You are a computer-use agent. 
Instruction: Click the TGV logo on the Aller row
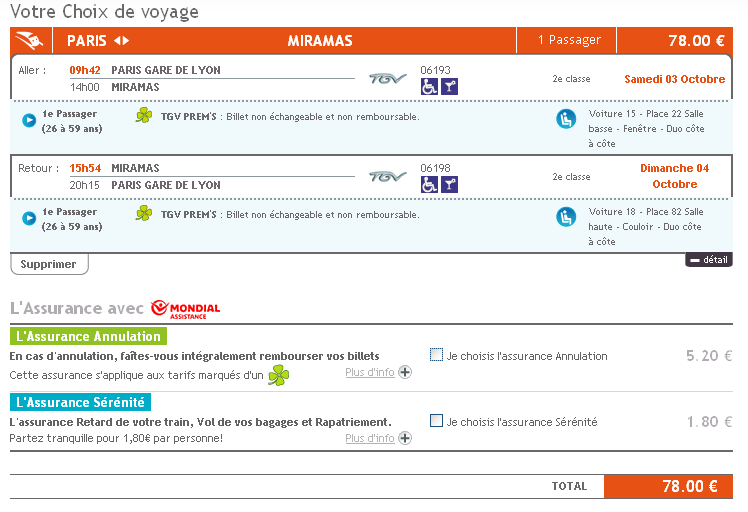click(387, 78)
